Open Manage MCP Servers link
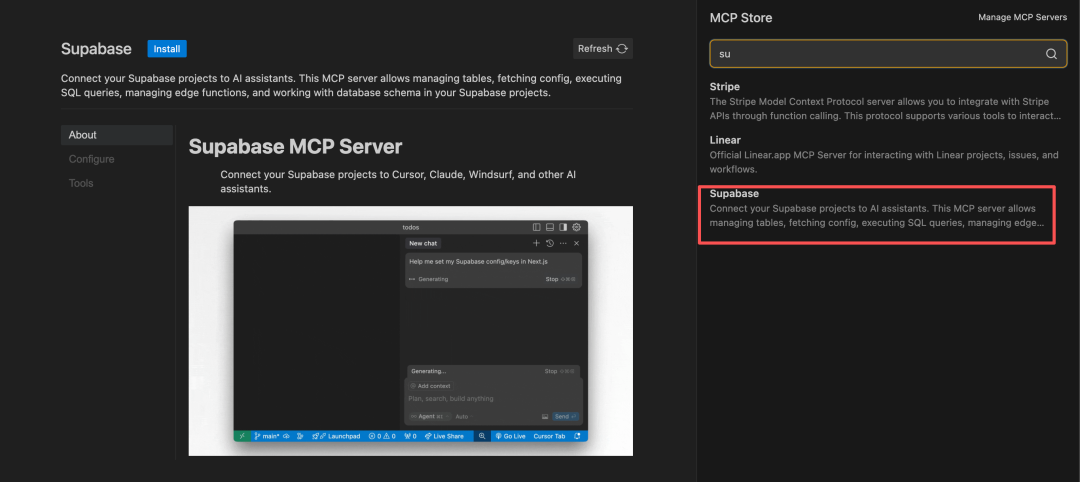The width and height of the screenshot is (1080, 482). (1022, 17)
